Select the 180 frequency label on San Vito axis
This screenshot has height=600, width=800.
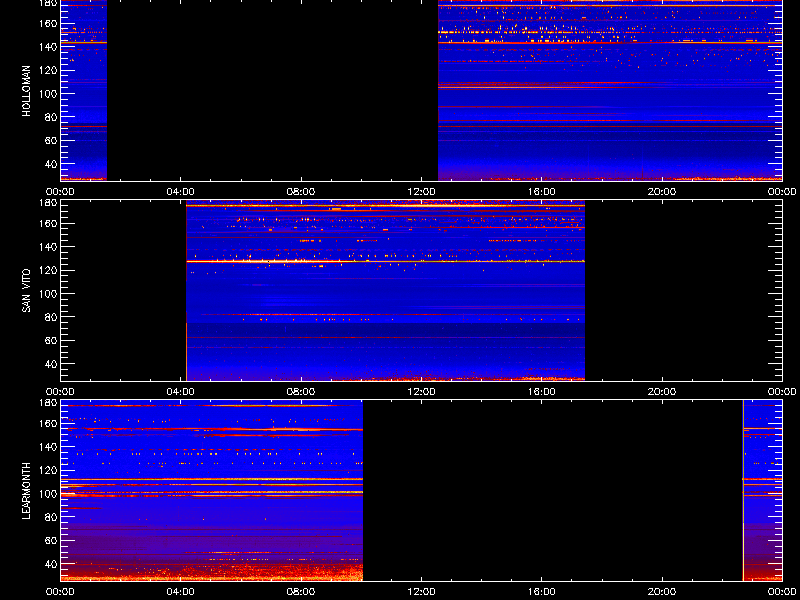coord(49,203)
